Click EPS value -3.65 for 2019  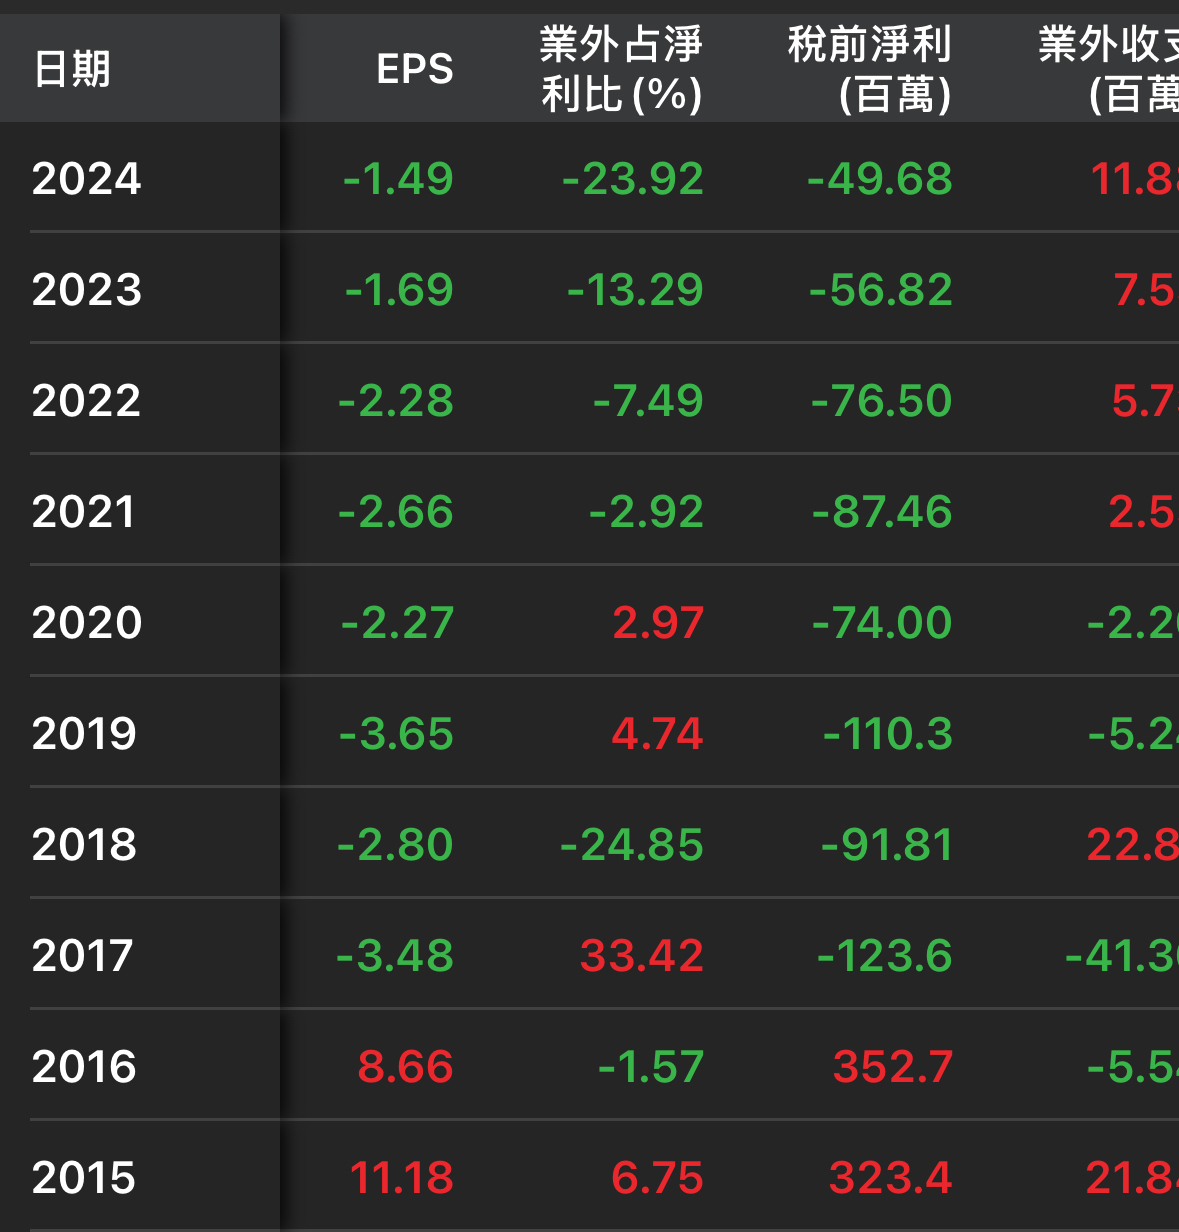[x=396, y=734]
